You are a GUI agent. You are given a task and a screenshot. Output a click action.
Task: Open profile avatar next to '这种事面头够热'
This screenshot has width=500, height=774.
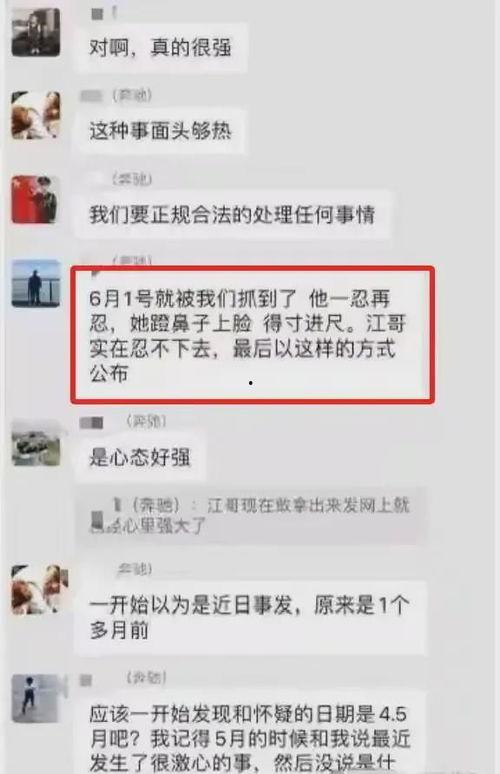(36, 115)
